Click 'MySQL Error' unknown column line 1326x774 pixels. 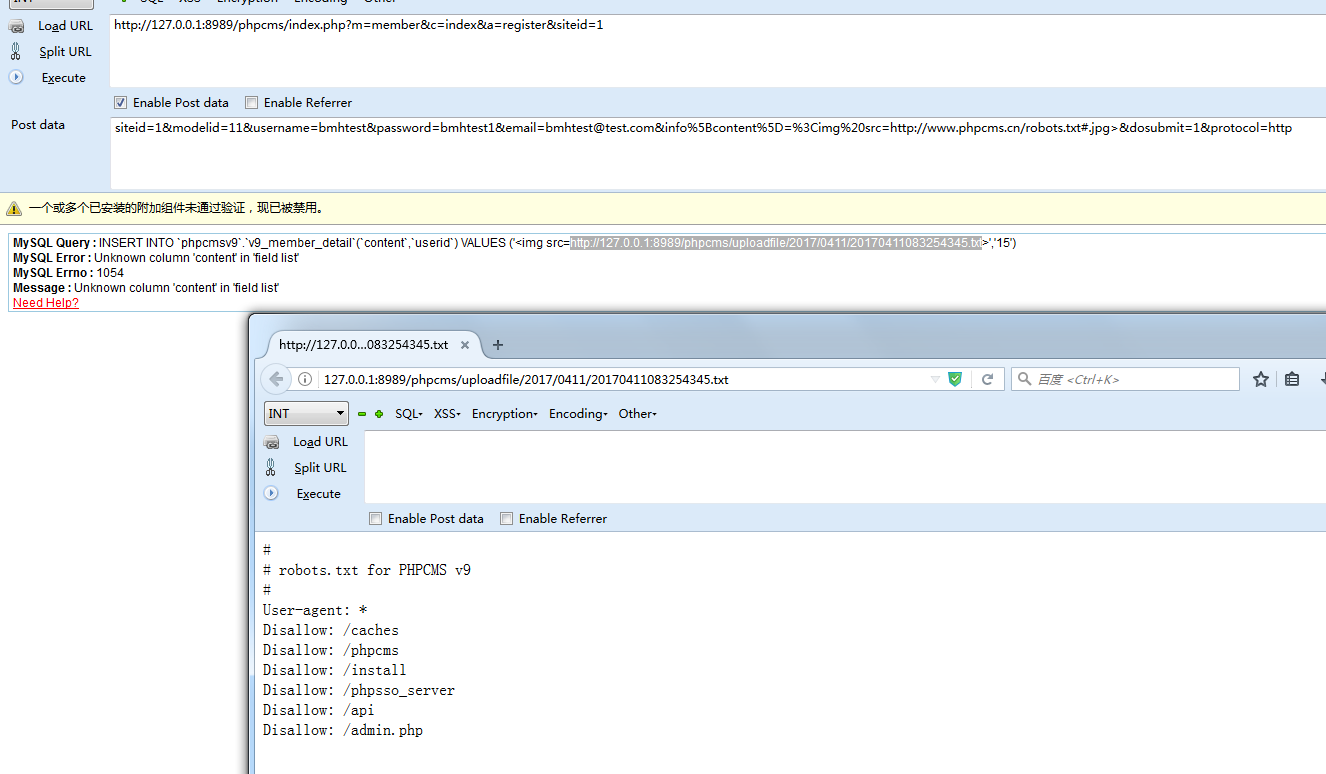point(156,258)
